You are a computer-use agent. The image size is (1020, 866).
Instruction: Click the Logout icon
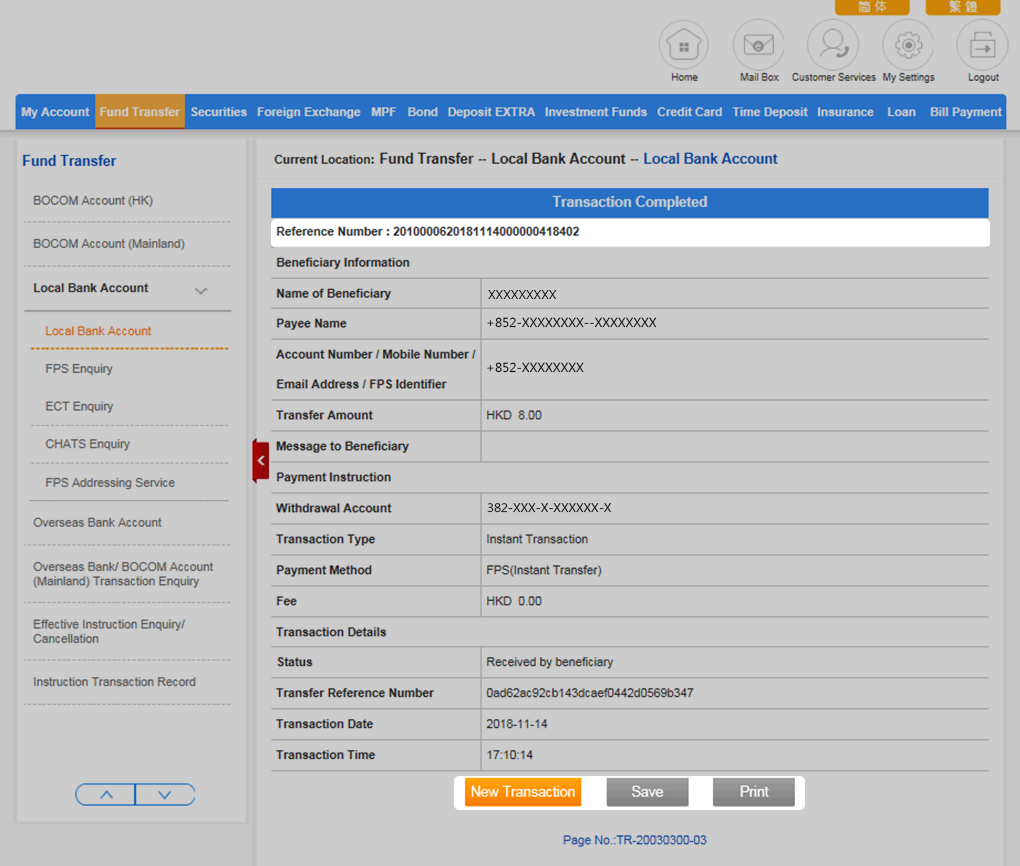[x=982, y=46]
